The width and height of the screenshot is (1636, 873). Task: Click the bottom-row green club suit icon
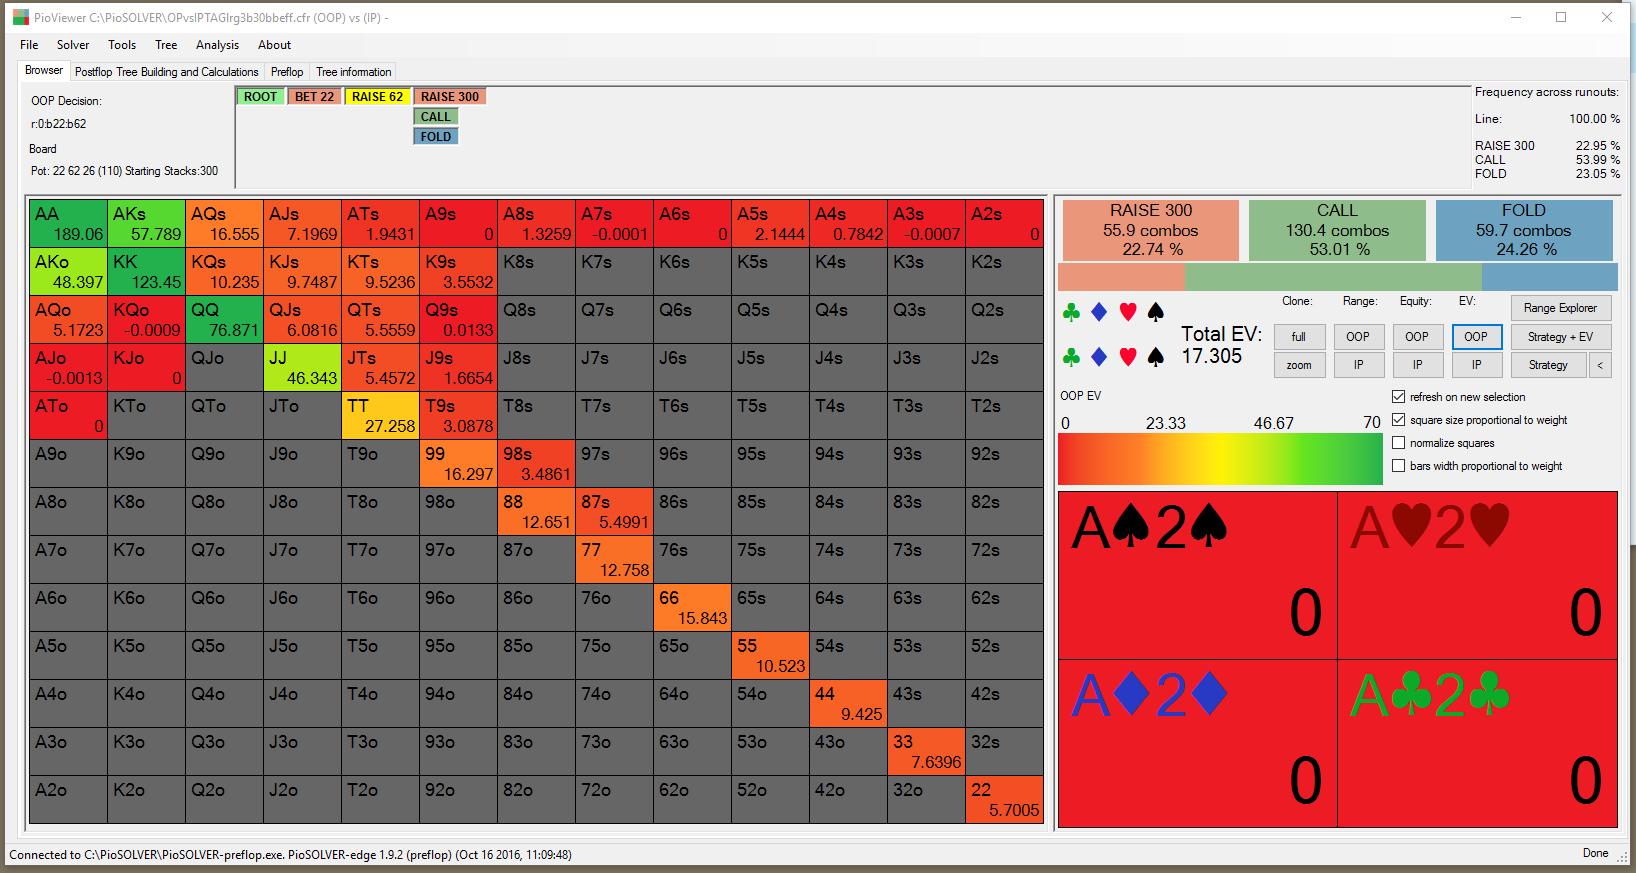point(1071,357)
